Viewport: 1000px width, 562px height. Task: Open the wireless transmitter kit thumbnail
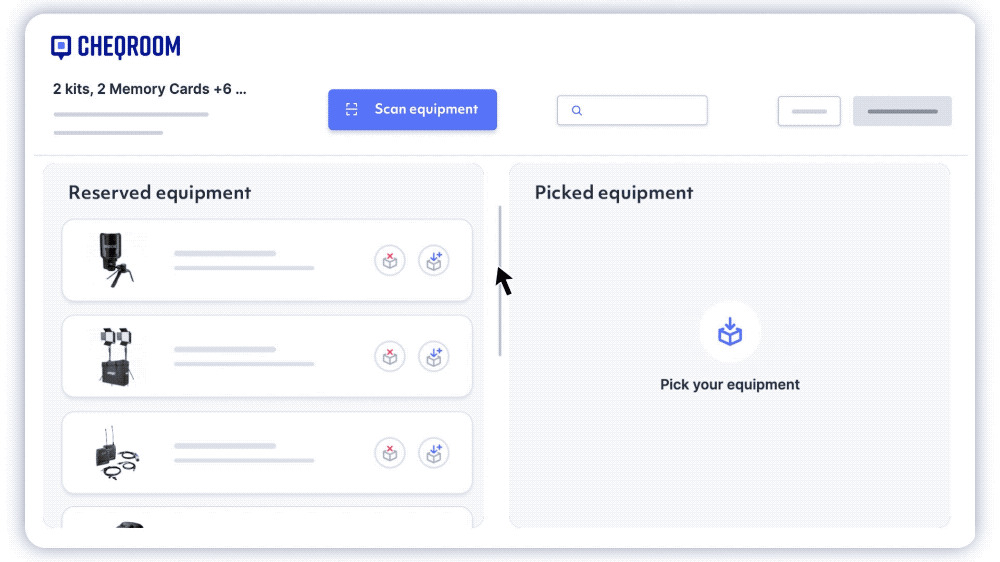click(117, 453)
